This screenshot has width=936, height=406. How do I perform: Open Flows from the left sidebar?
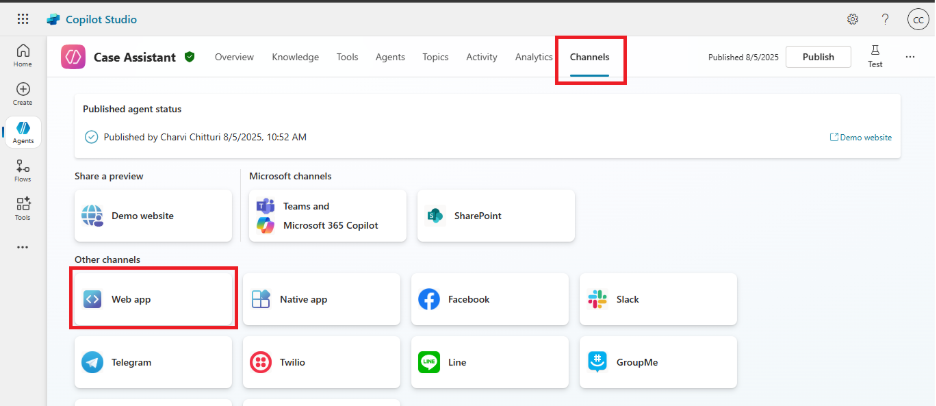coord(23,171)
